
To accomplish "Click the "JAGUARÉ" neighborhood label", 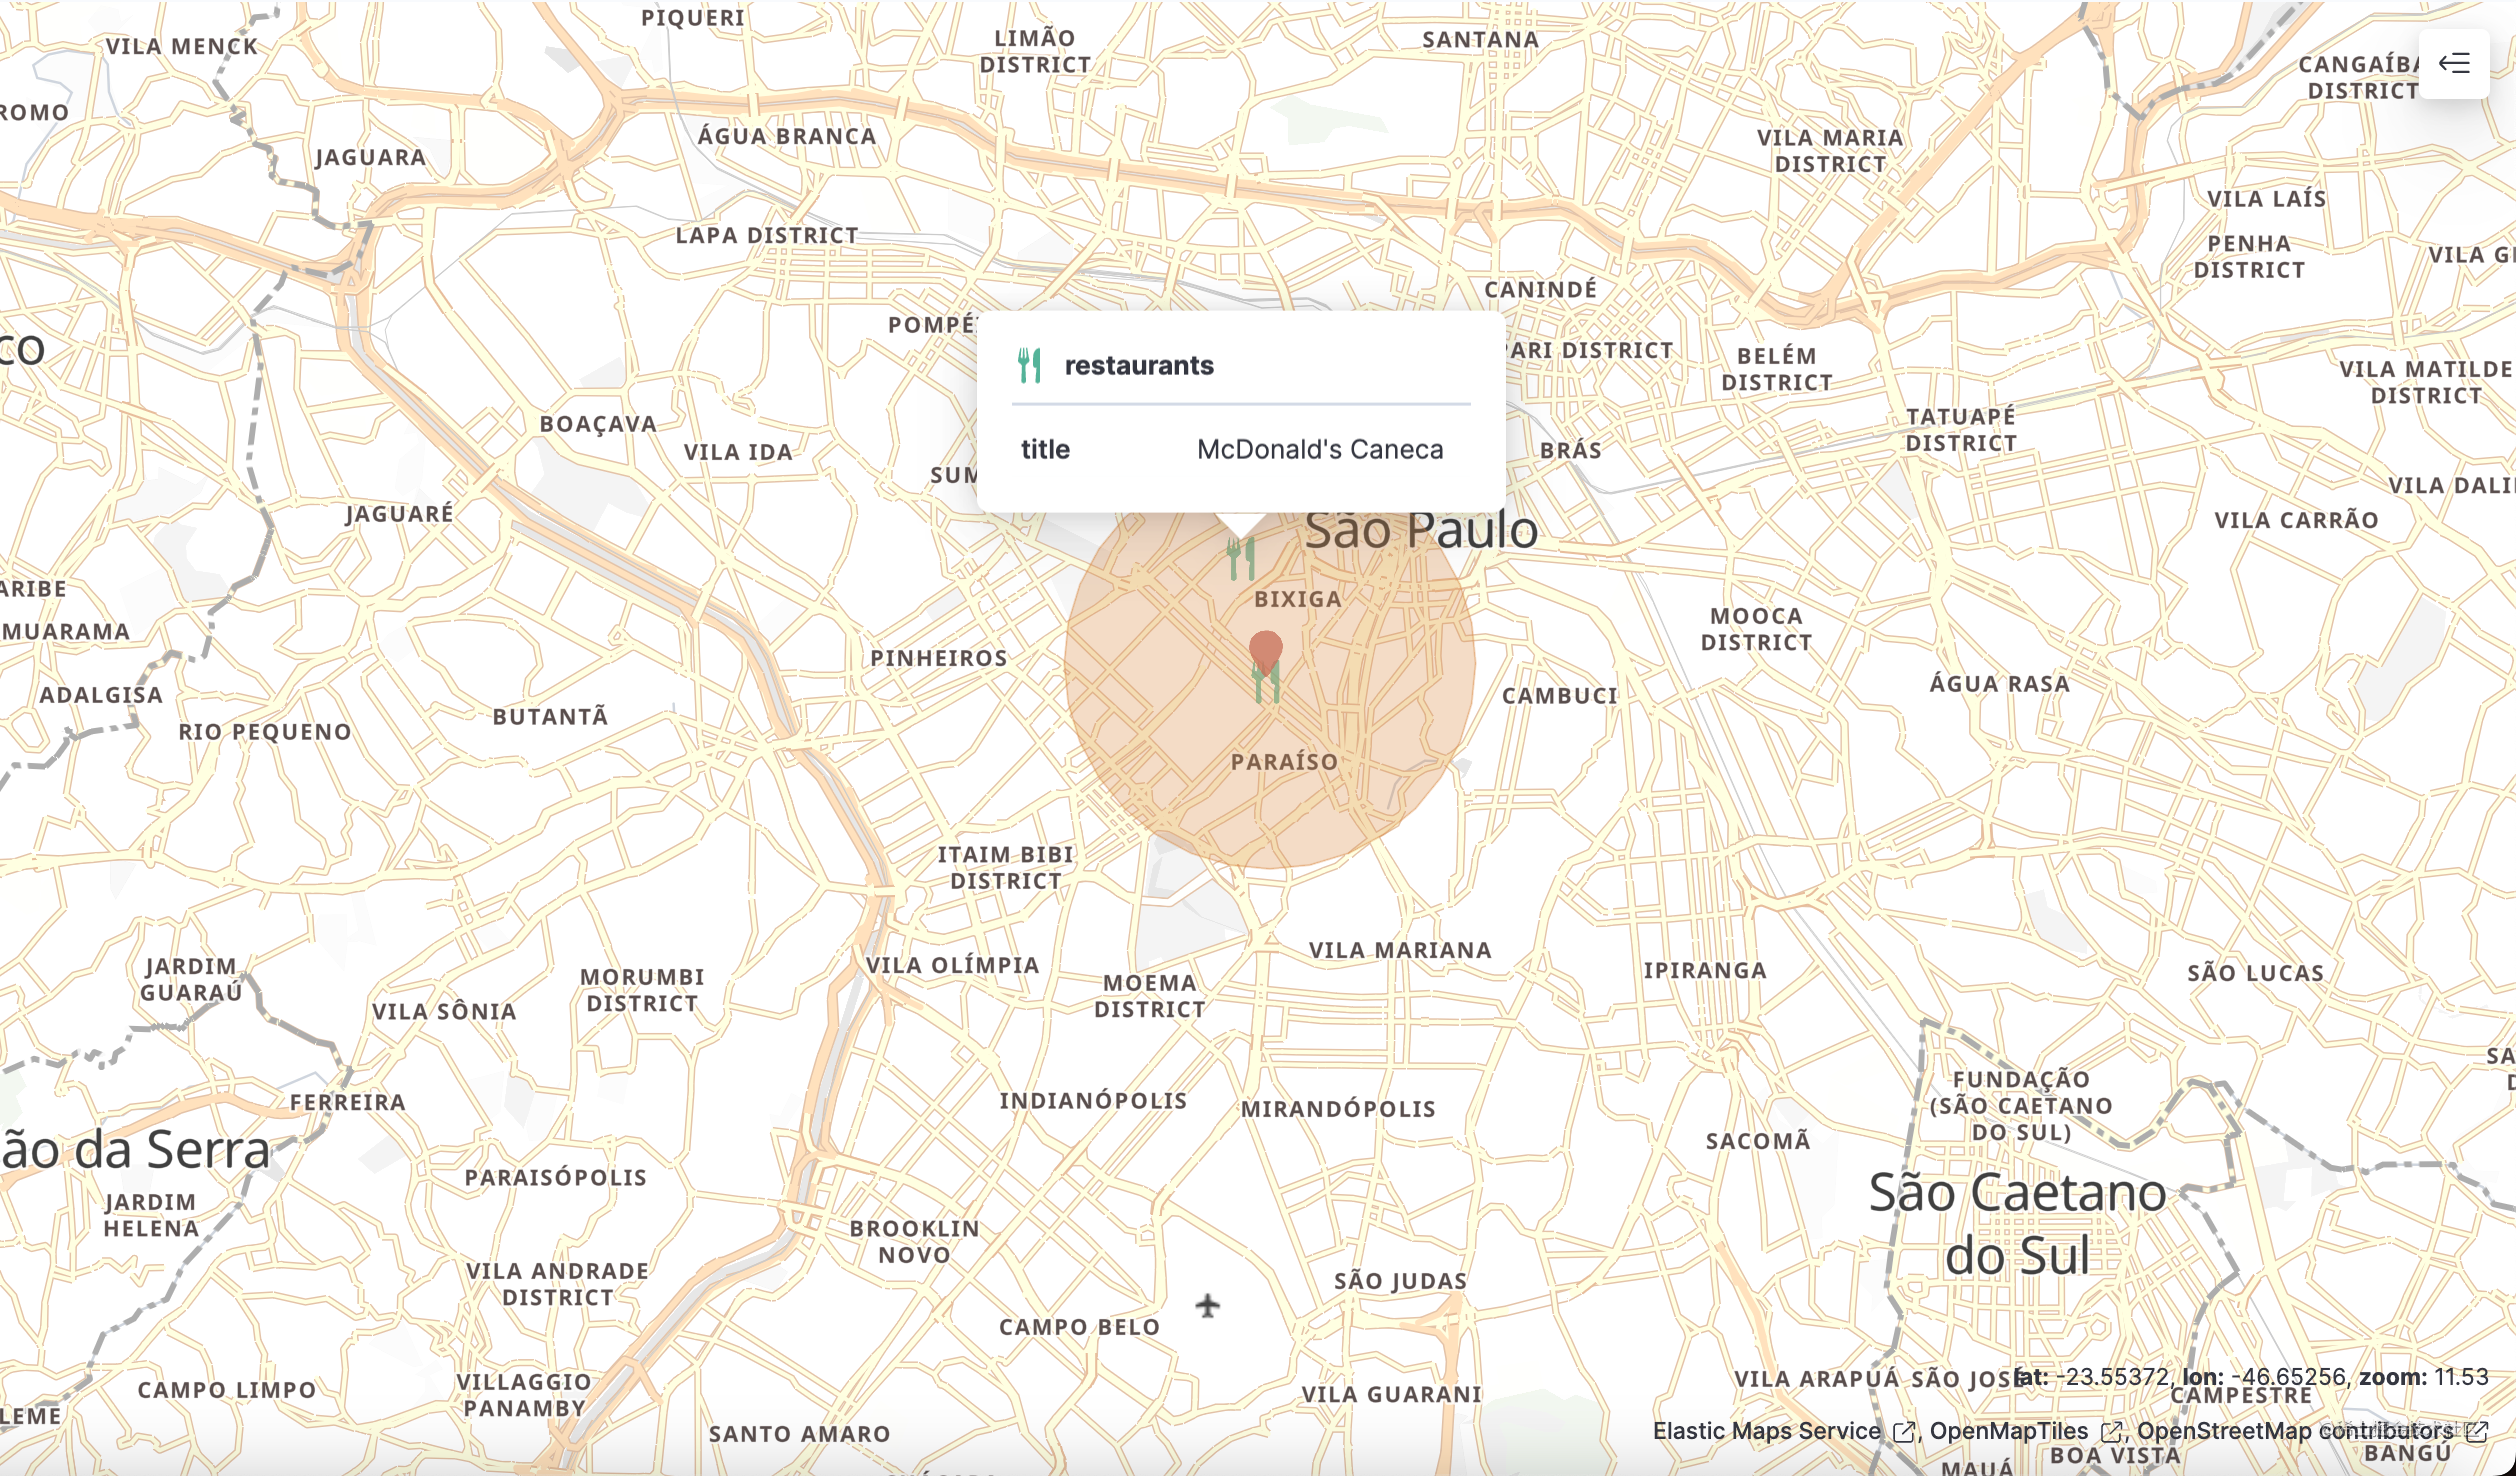I will (x=400, y=513).
